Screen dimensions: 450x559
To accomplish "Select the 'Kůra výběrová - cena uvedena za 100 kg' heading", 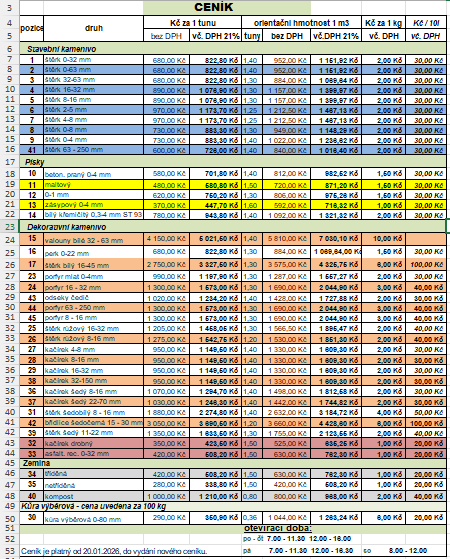I will pos(233,506).
